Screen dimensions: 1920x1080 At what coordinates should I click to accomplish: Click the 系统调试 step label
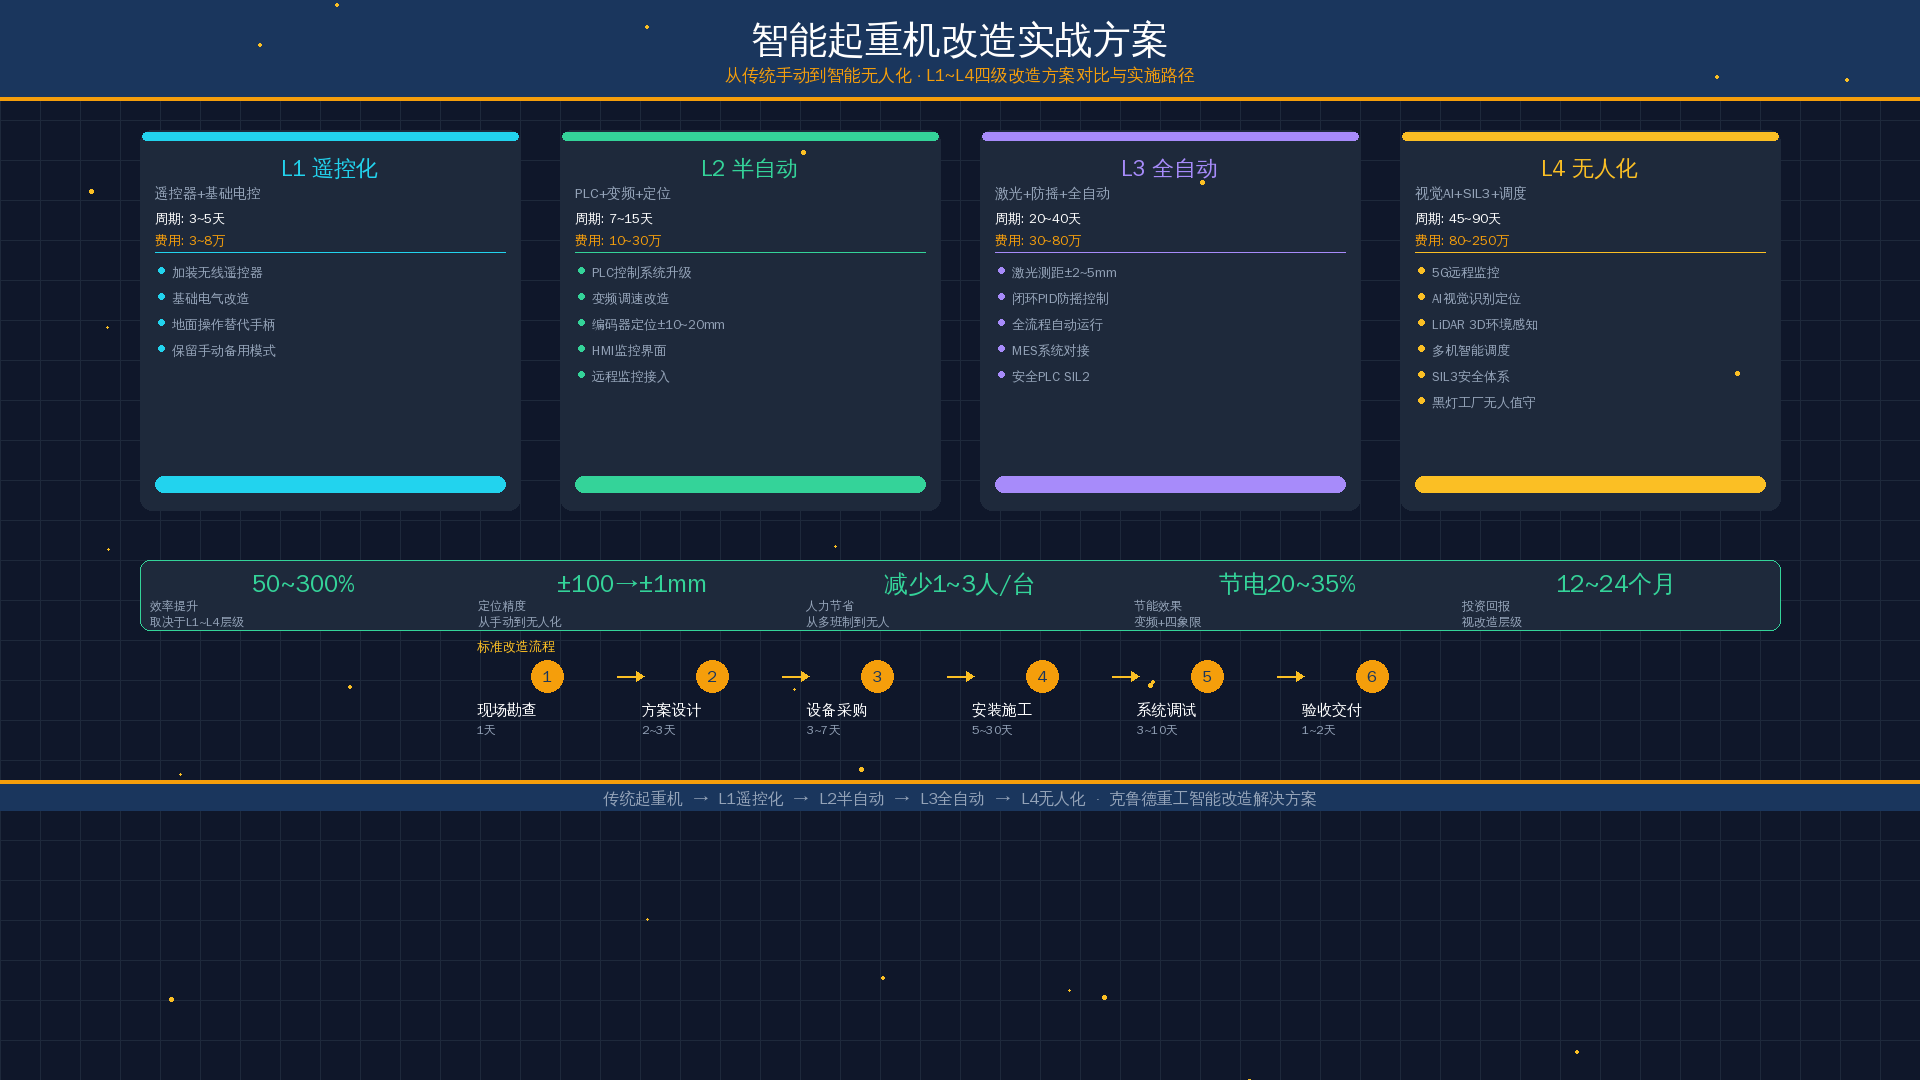pyautogui.click(x=1167, y=710)
